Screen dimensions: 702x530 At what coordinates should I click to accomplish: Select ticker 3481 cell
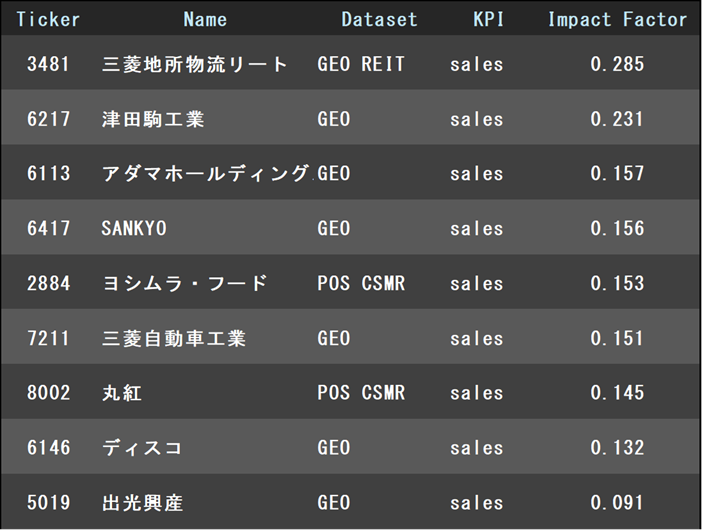[x=49, y=64]
